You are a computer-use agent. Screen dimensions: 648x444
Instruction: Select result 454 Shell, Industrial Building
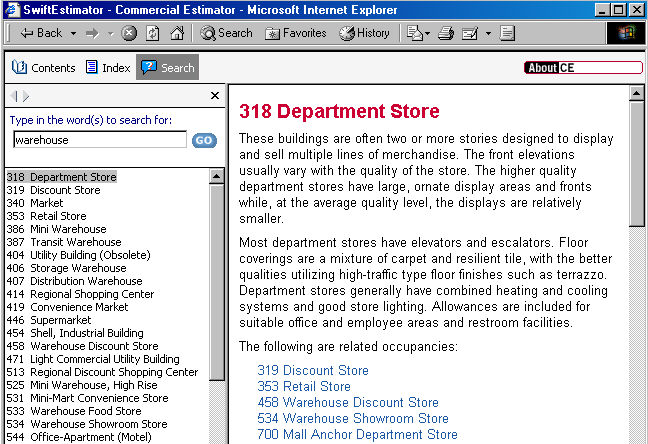[x=75, y=333]
